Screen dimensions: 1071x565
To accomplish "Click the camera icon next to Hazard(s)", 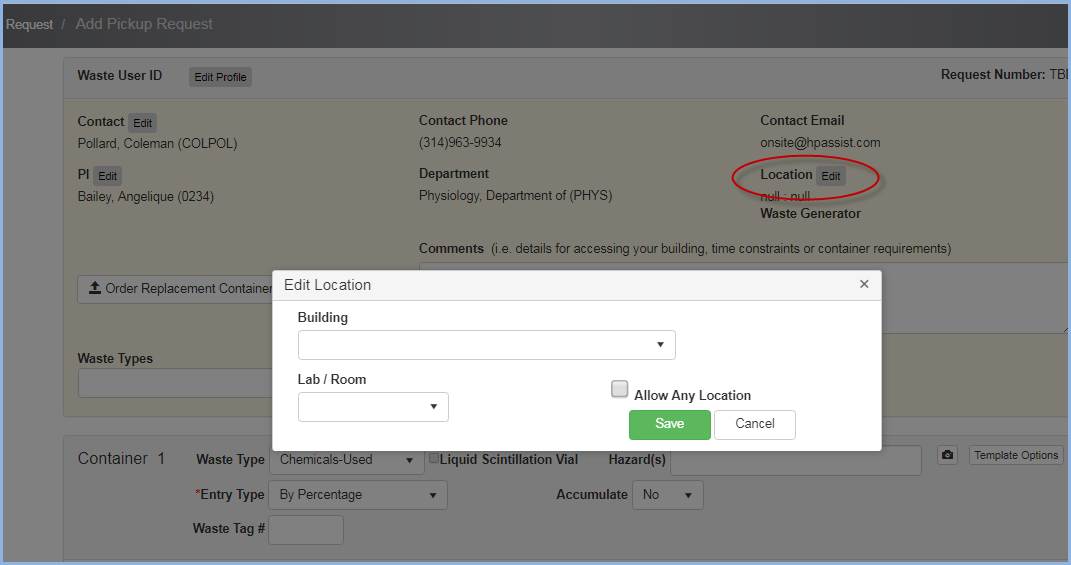I will pos(948,456).
